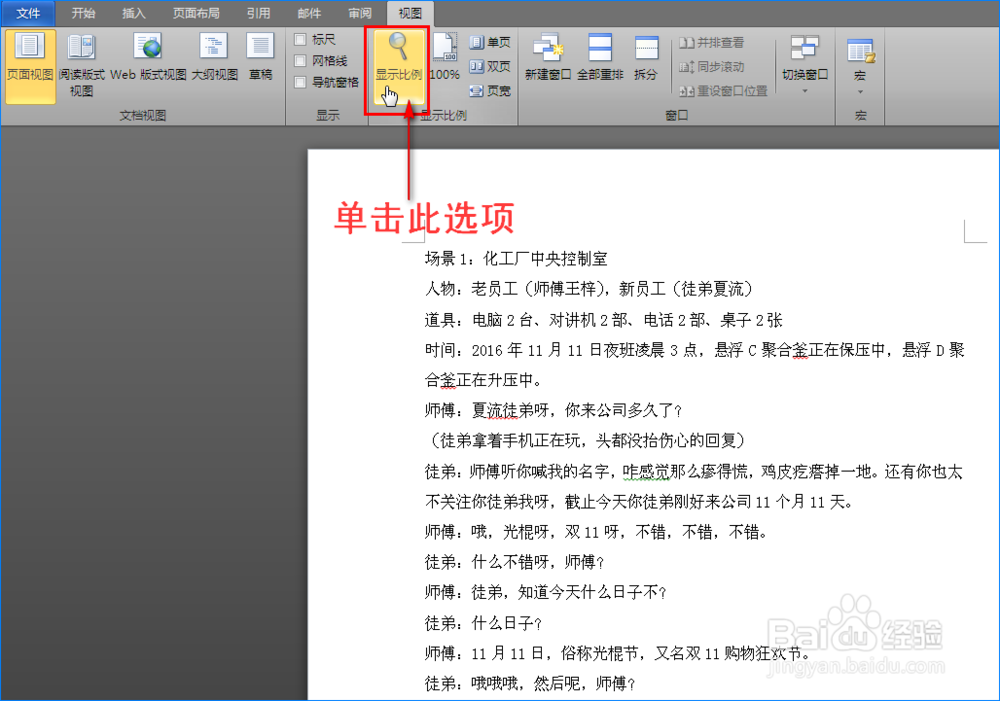
Task: Switch to the 邮件 mailings tab
Action: pyautogui.click(x=309, y=13)
